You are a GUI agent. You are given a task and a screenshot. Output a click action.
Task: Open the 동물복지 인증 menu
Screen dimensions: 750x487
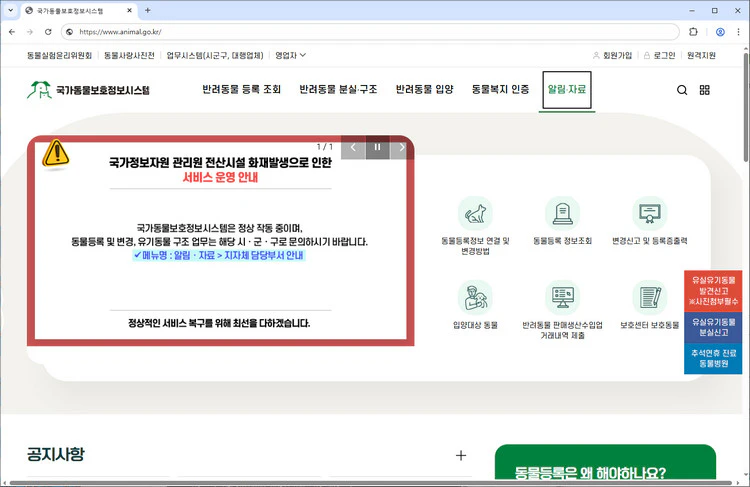pyautogui.click(x=500, y=89)
